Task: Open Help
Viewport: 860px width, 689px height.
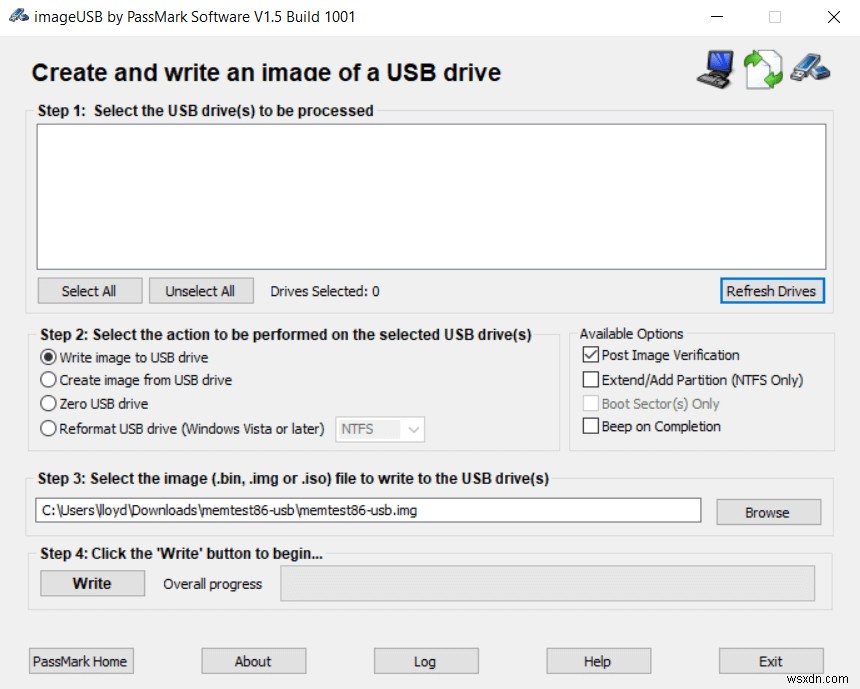Action: pos(597,660)
